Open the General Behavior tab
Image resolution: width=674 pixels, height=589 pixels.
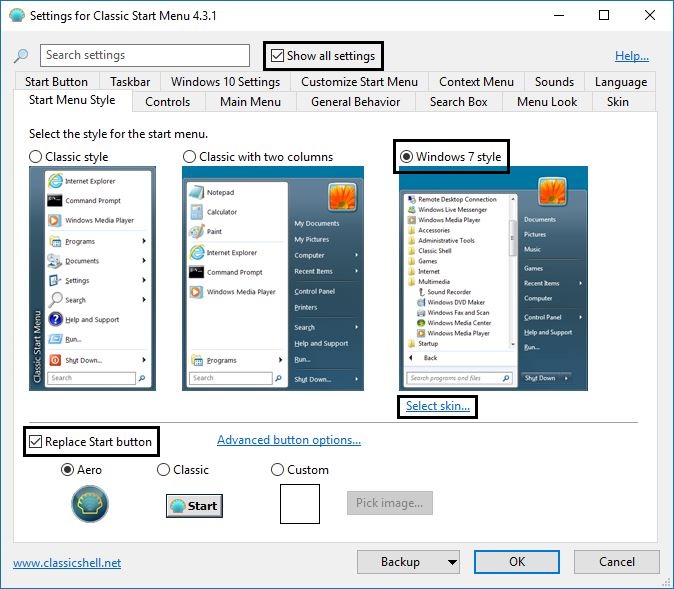point(355,102)
